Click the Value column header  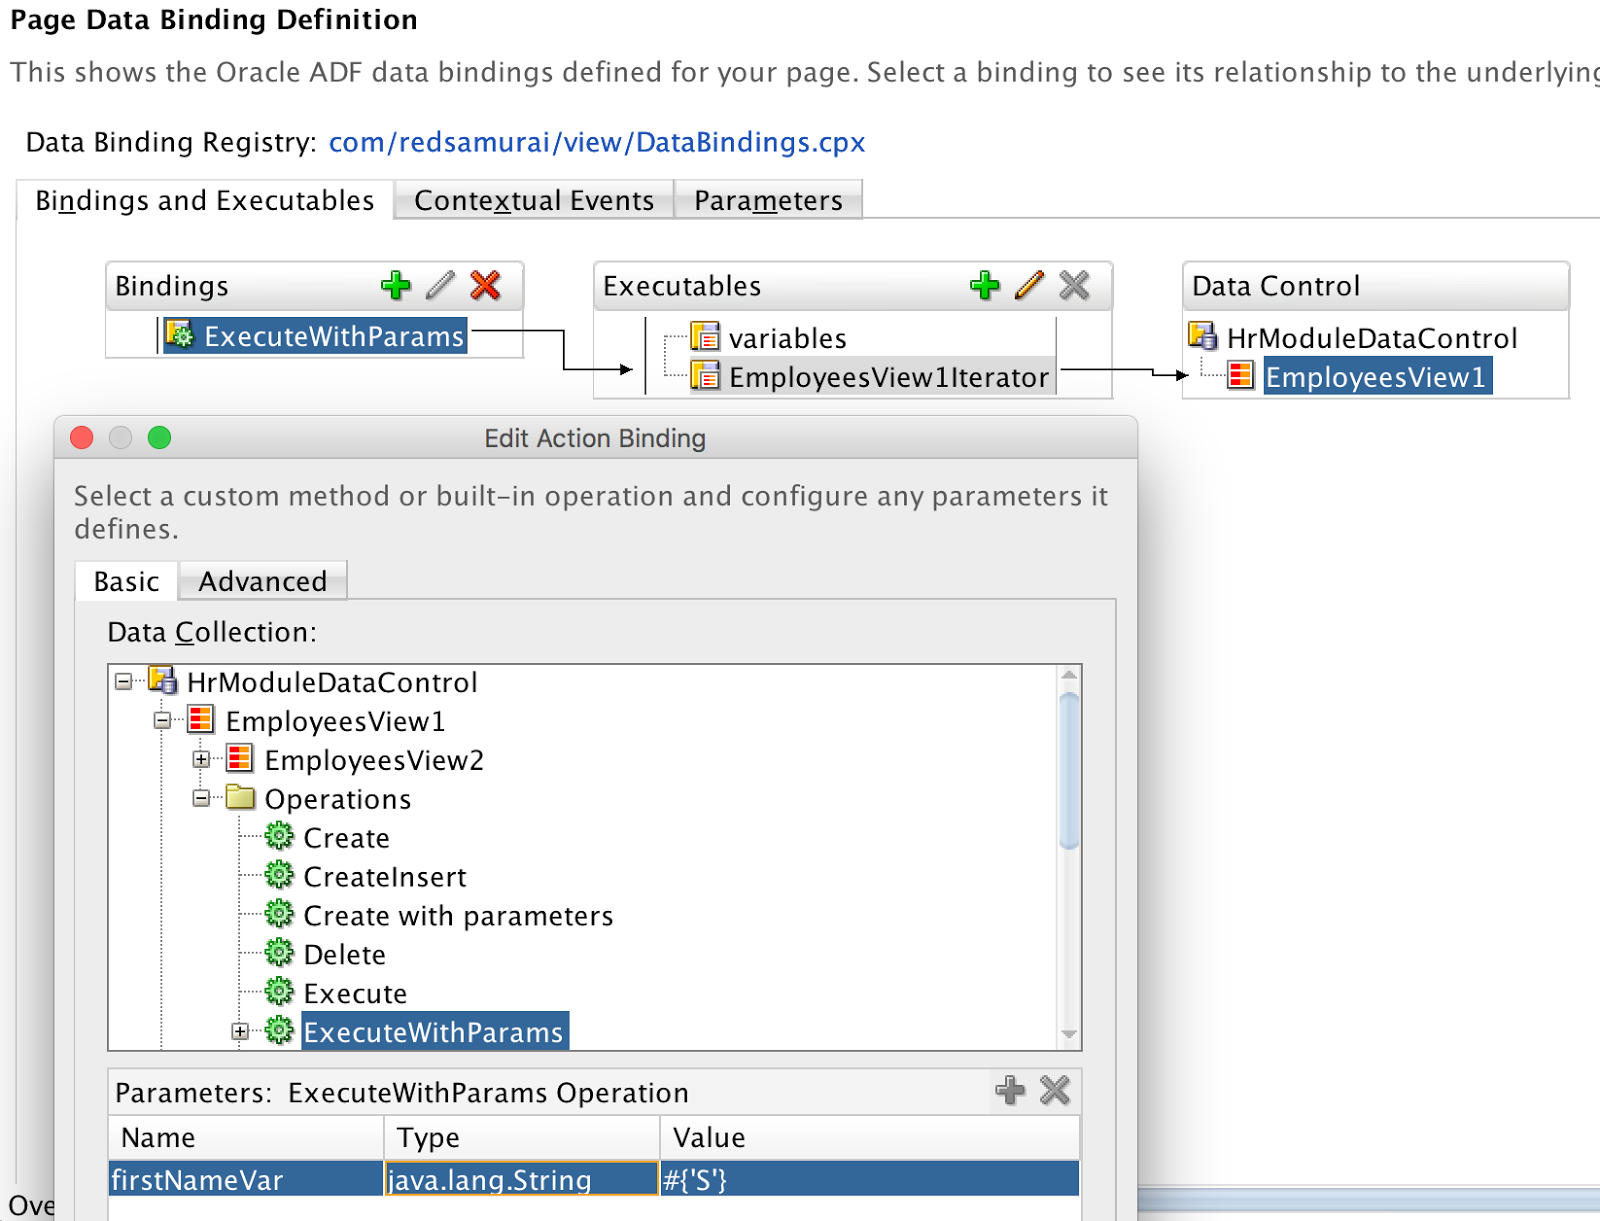[870, 1137]
